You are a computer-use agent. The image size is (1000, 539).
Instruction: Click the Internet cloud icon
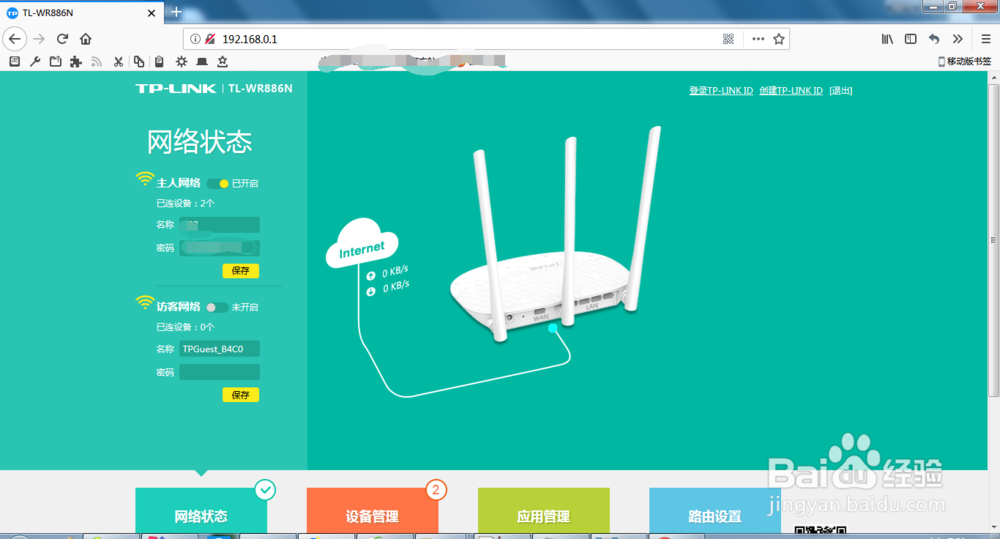pyautogui.click(x=362, y=244)
